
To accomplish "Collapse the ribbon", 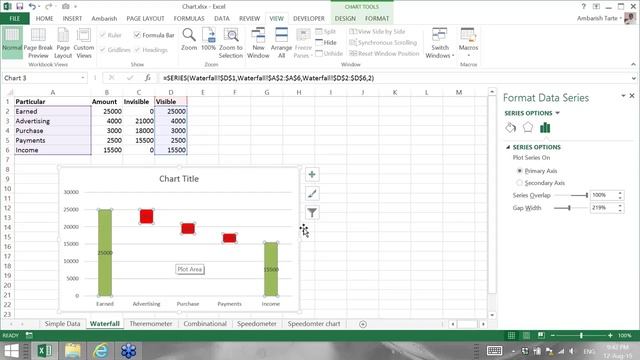I will [x=633, y=64].
